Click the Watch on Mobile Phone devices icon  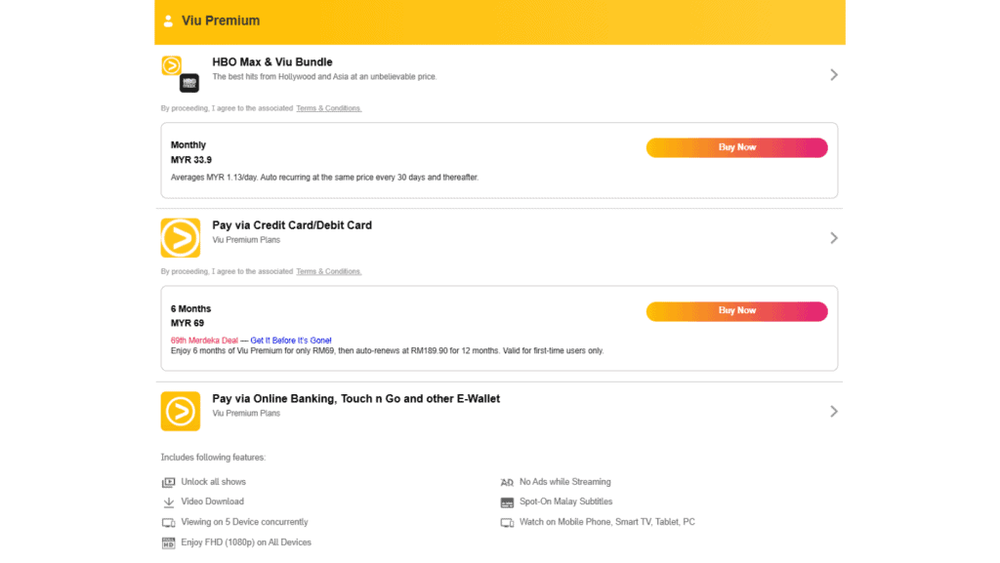pyautogui.click(x=507, y=523)
